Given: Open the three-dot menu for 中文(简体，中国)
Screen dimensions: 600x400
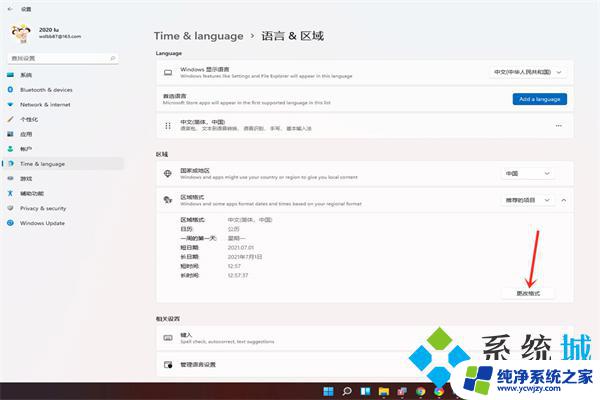Looking at the screenshot, I should tap(558, 125).
